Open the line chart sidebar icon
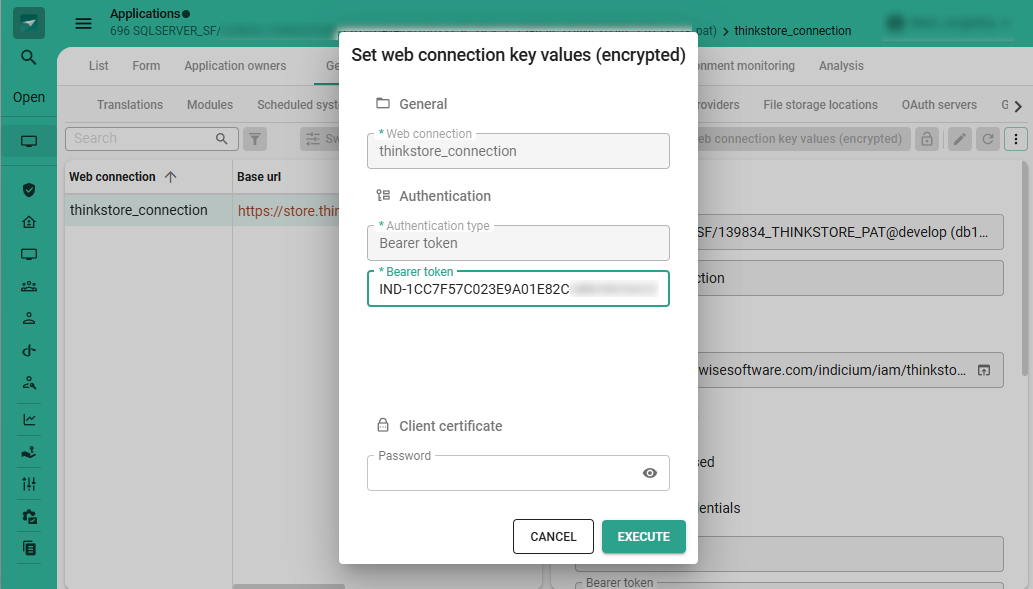 click(29, 420)
